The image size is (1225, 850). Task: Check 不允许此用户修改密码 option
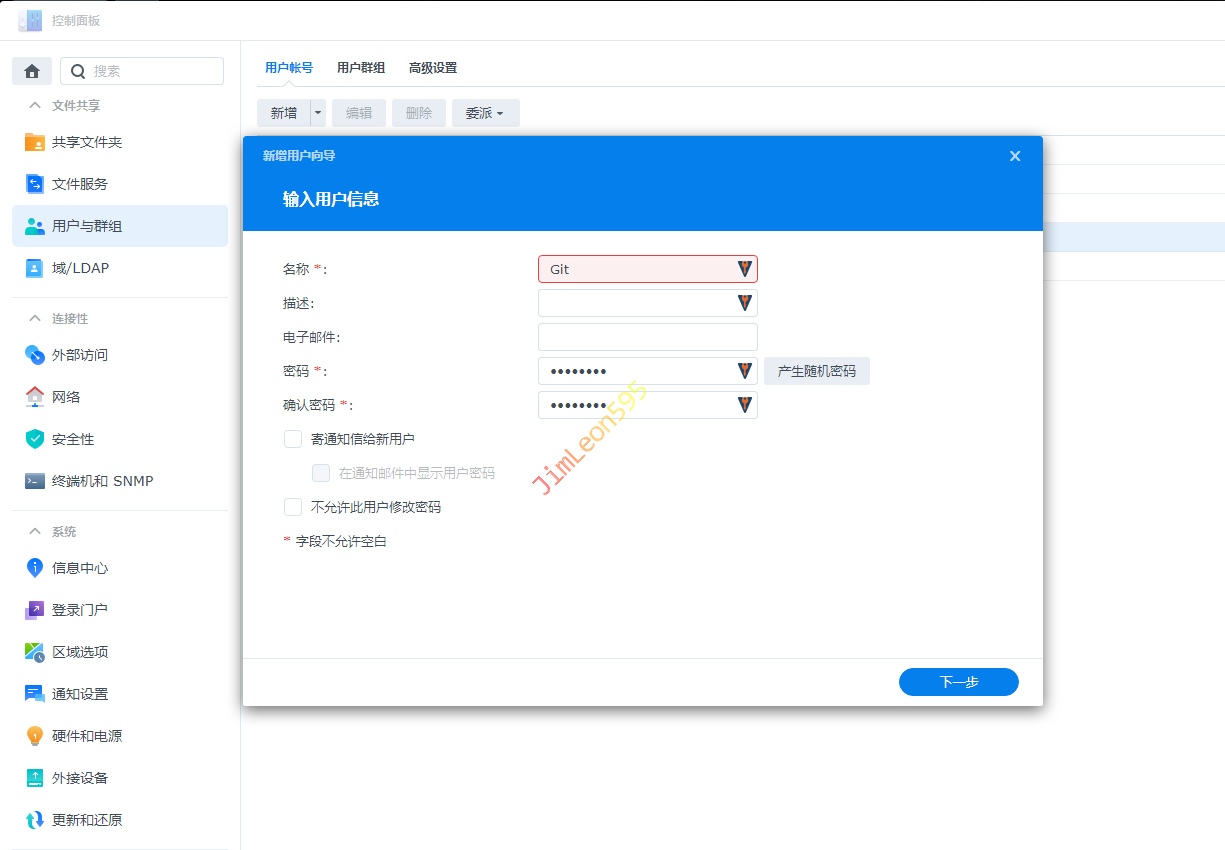293,507
